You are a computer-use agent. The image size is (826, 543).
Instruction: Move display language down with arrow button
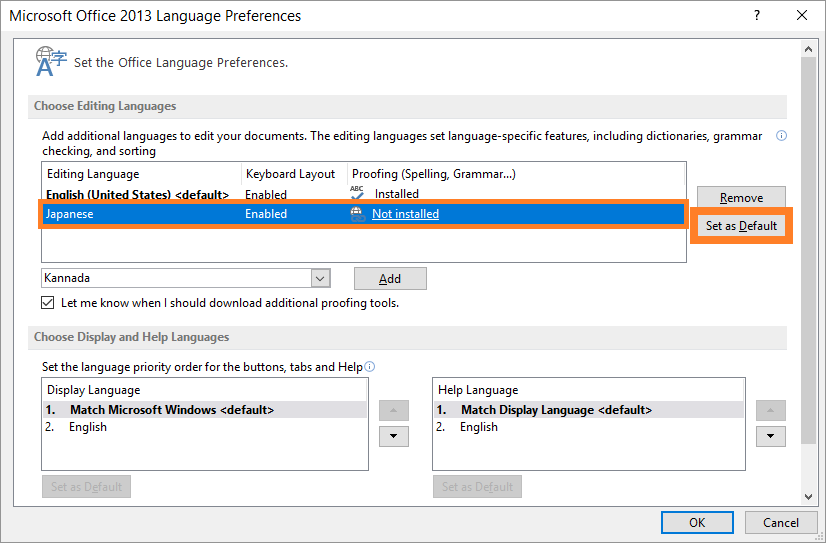[394, 436]
